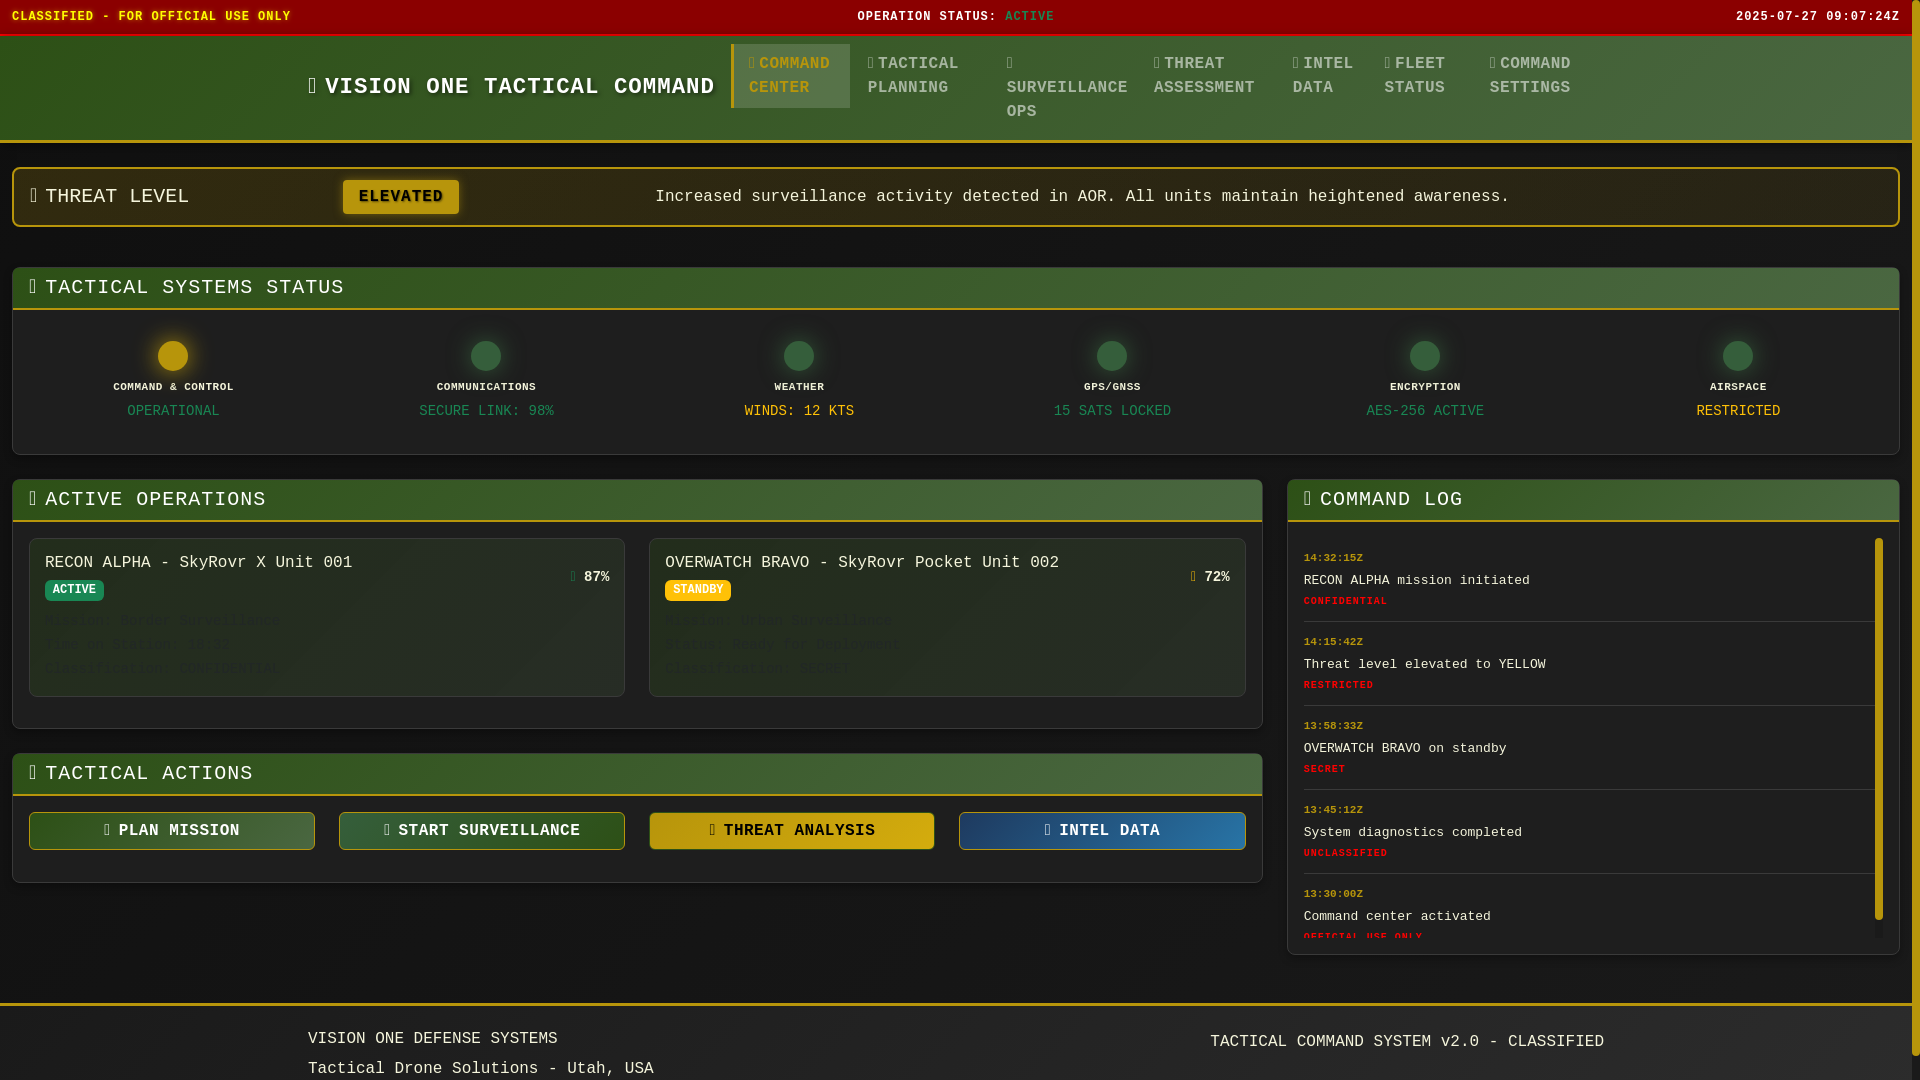Click 'AES-256 ACTIVE' status text
The image size is (1920, 1080).
pos(1425,411)
